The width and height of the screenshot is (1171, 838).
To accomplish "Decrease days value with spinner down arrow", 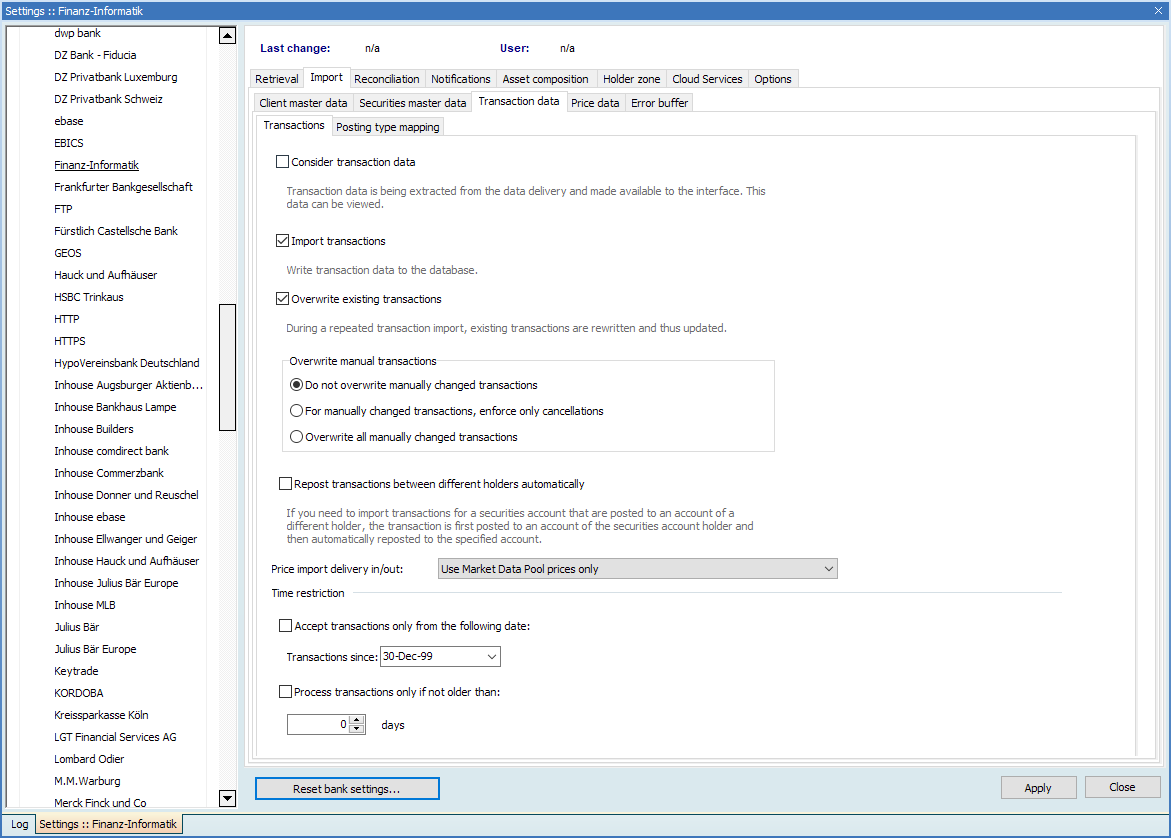I will 357,729.
